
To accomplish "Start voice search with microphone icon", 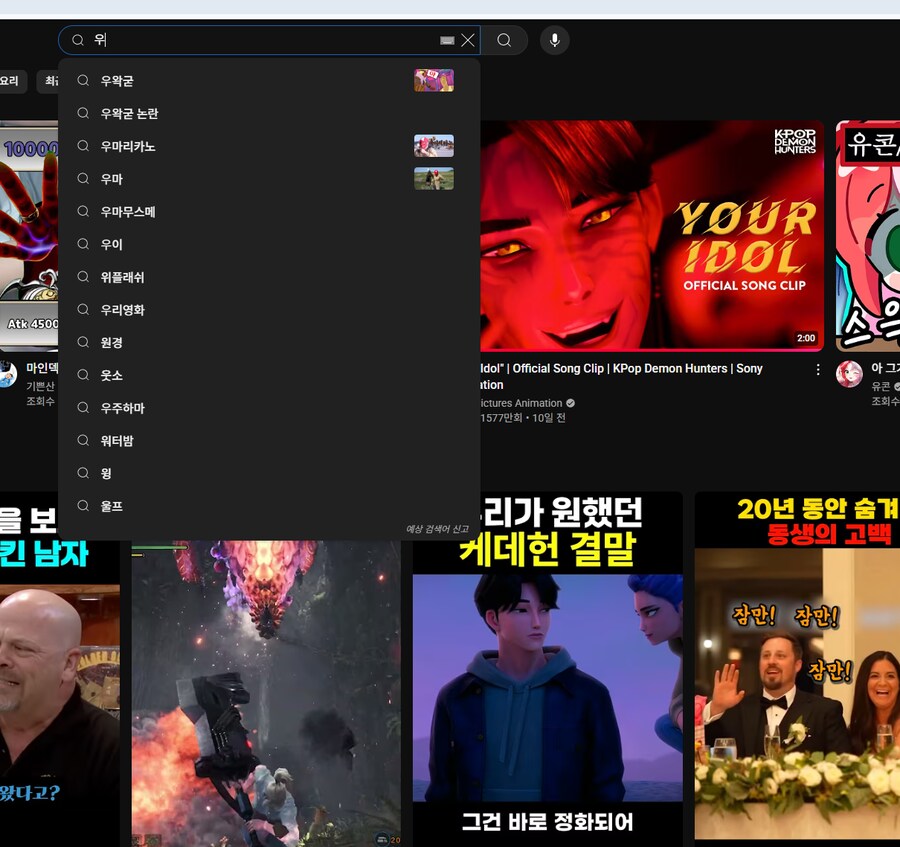I will tap(554, 40).
